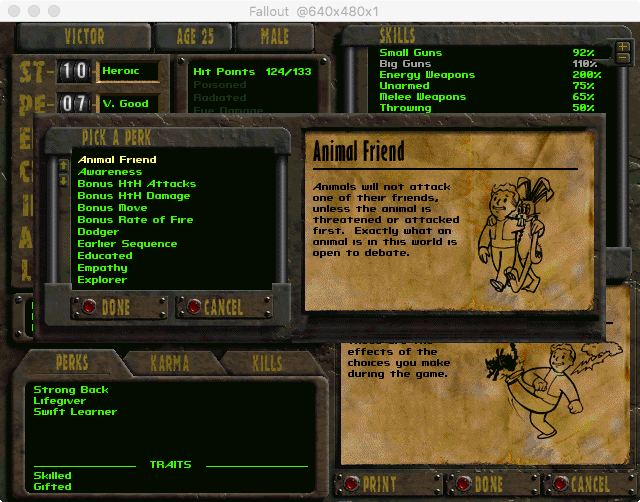
Task: Select the Dodger perk
Action: (x=98, y=232)
